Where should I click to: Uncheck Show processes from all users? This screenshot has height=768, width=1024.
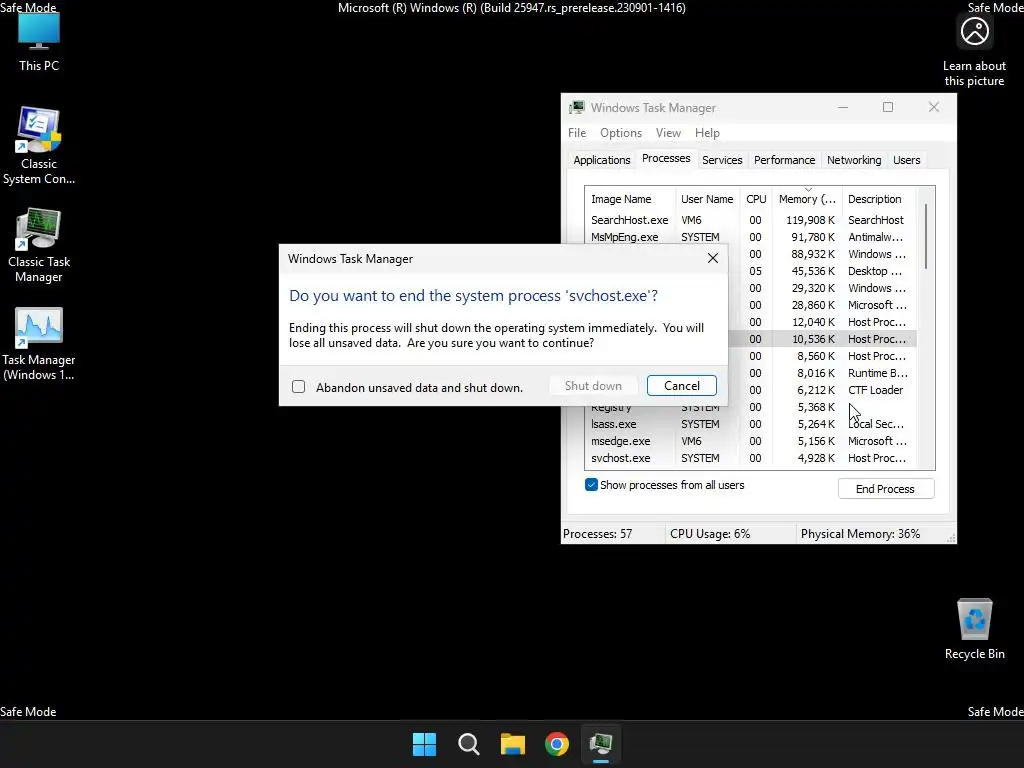(591, 485)
